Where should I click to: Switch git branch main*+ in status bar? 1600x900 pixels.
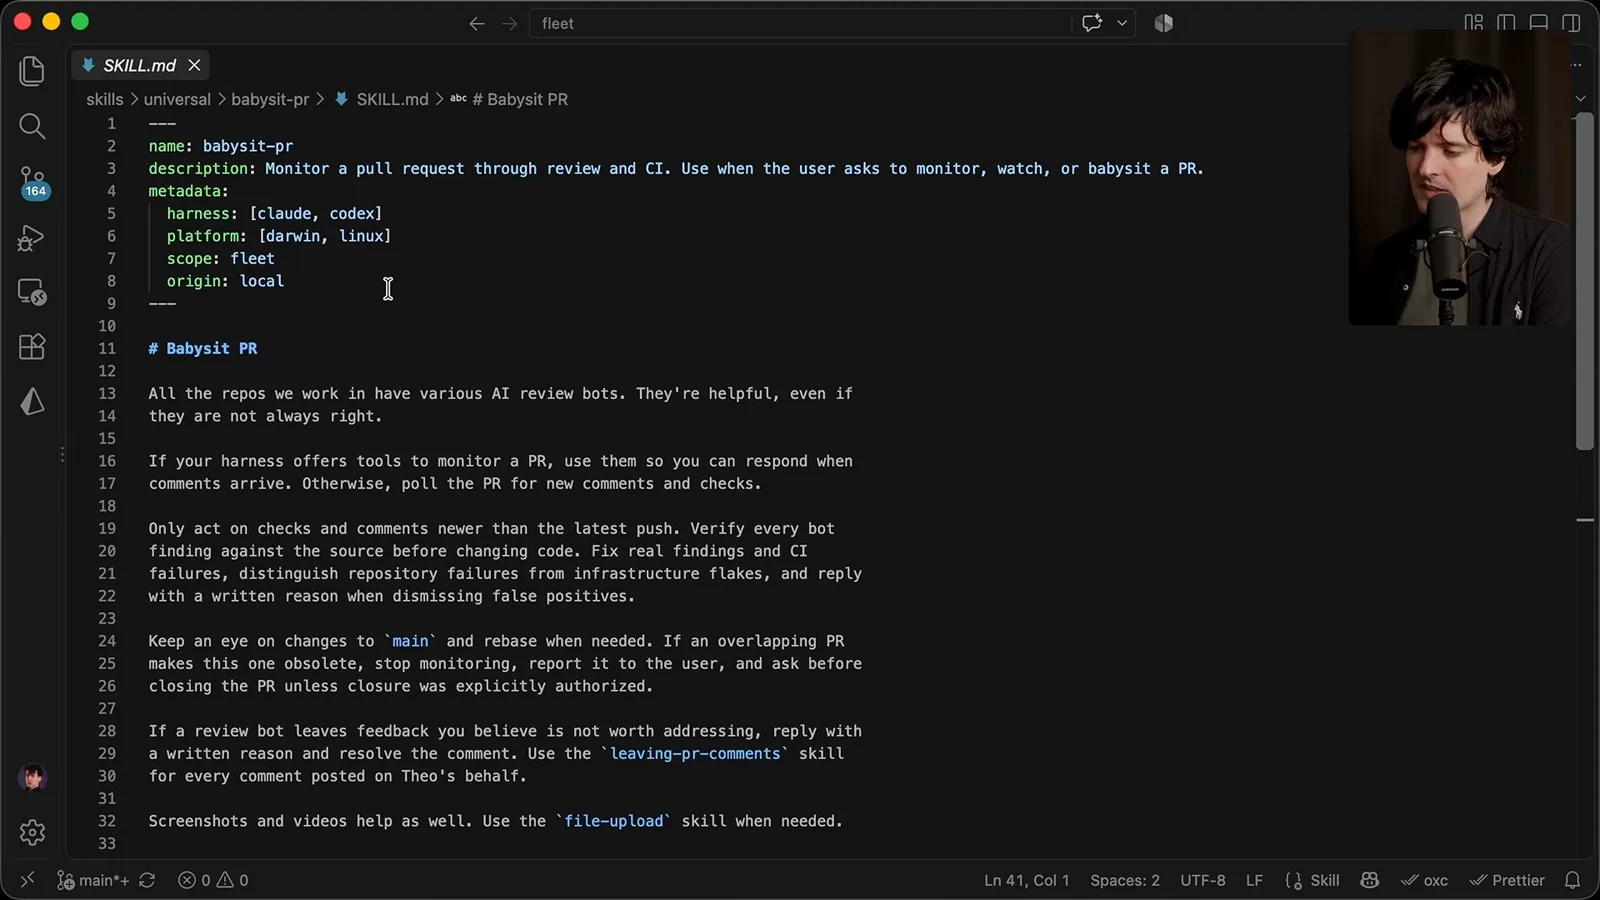pos(93,880)
